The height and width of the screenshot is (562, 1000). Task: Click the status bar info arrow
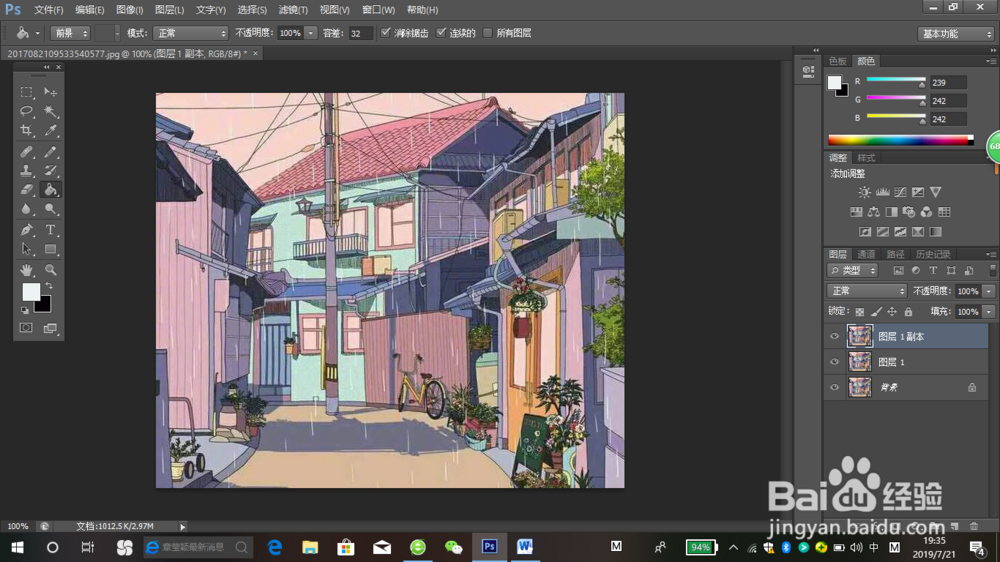click(x=182, y=526)
